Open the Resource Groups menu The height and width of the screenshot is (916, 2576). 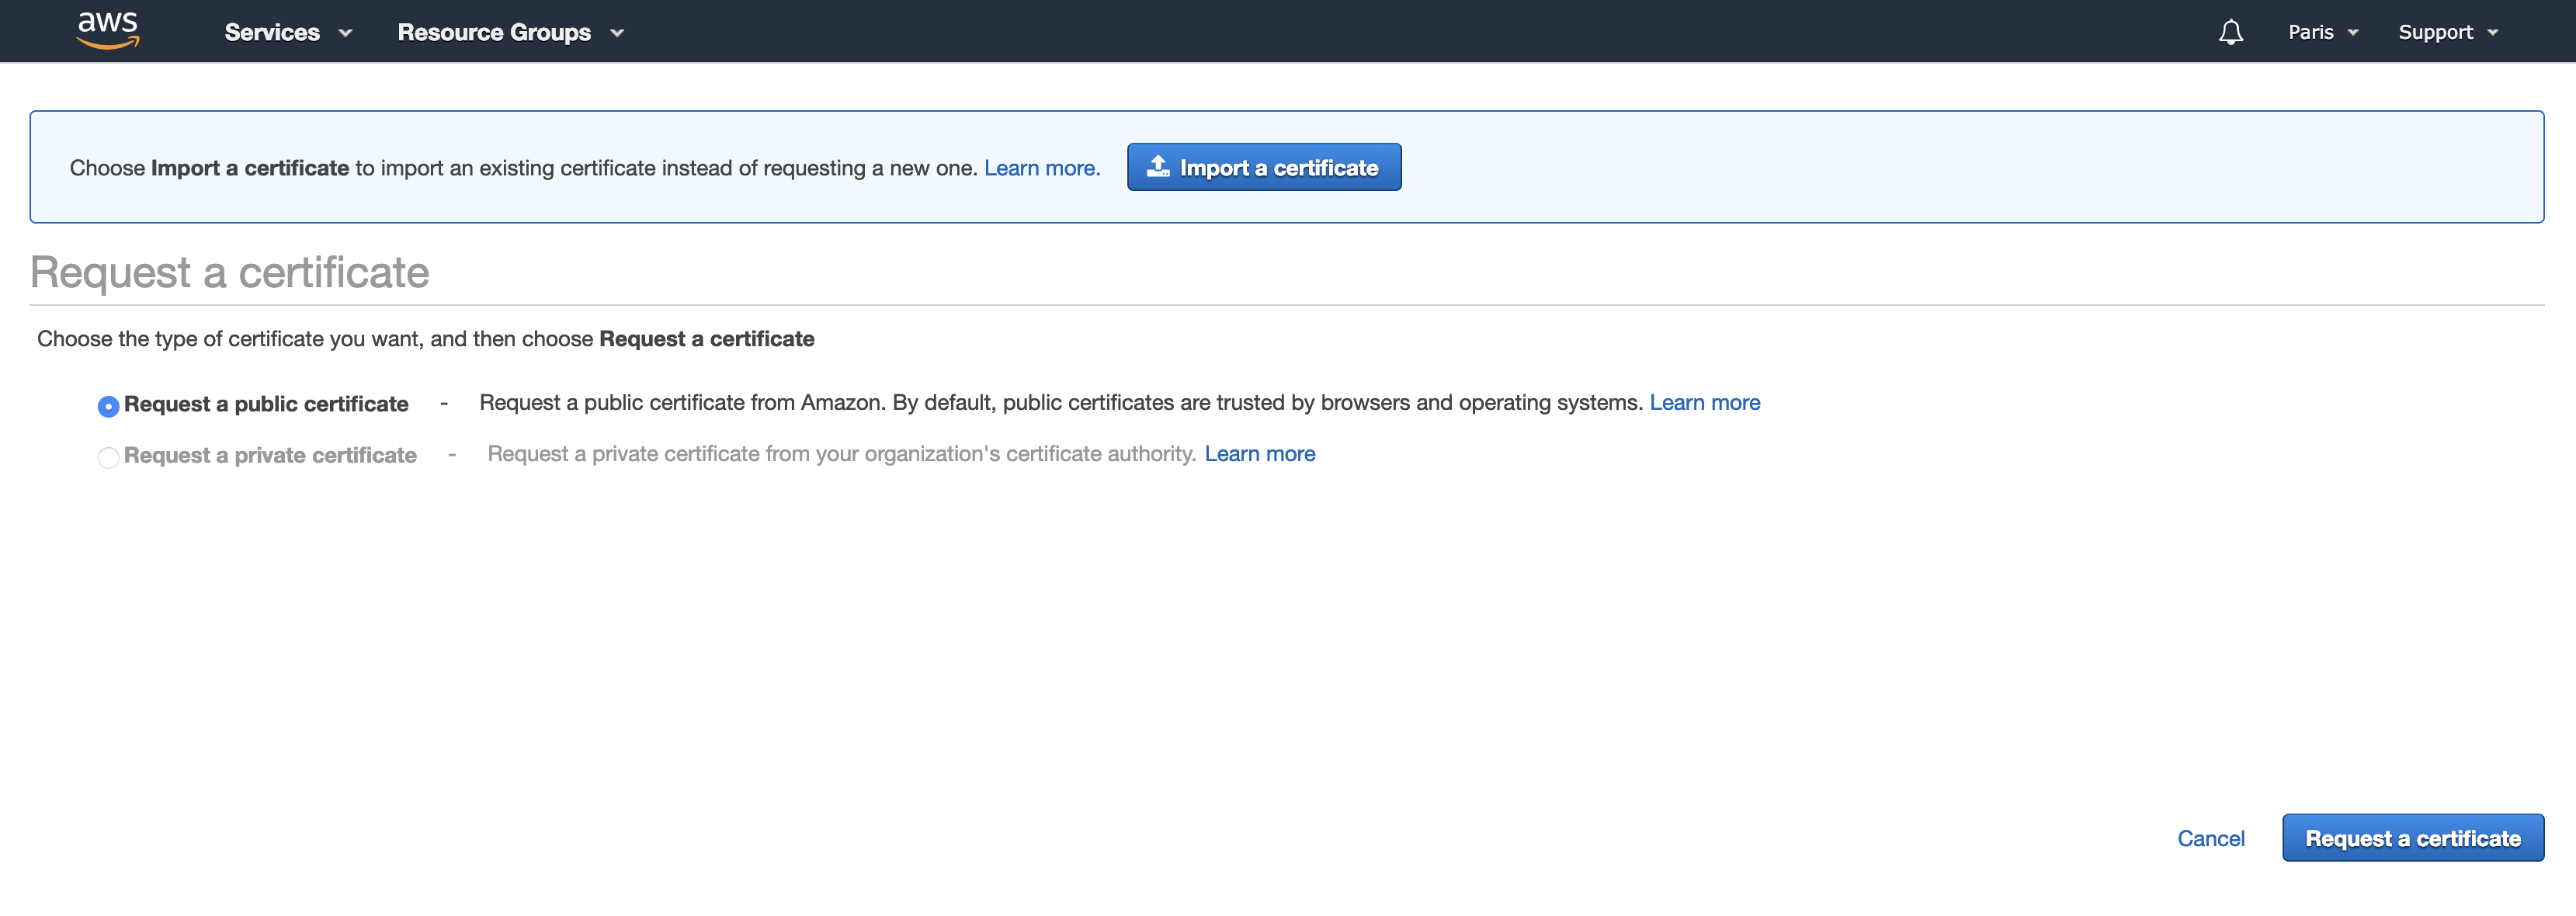494,33
